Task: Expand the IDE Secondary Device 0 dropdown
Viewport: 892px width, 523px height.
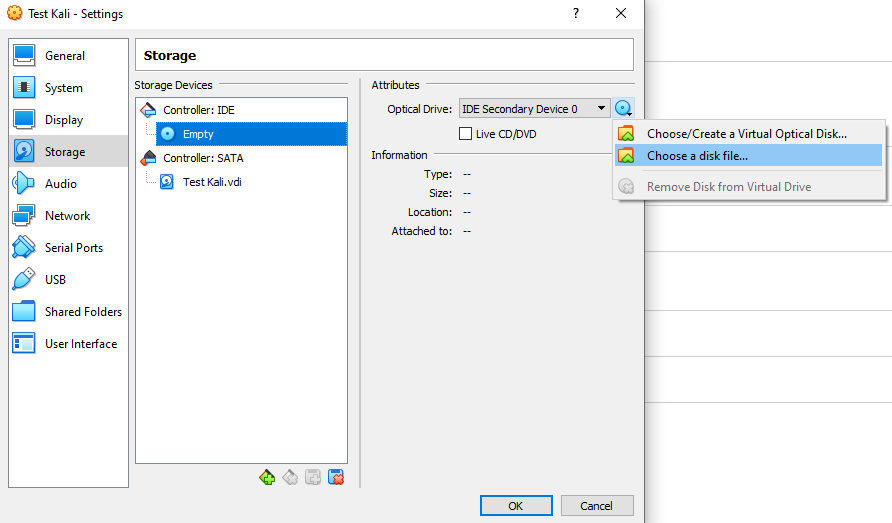Action: [x=534, y=109]
